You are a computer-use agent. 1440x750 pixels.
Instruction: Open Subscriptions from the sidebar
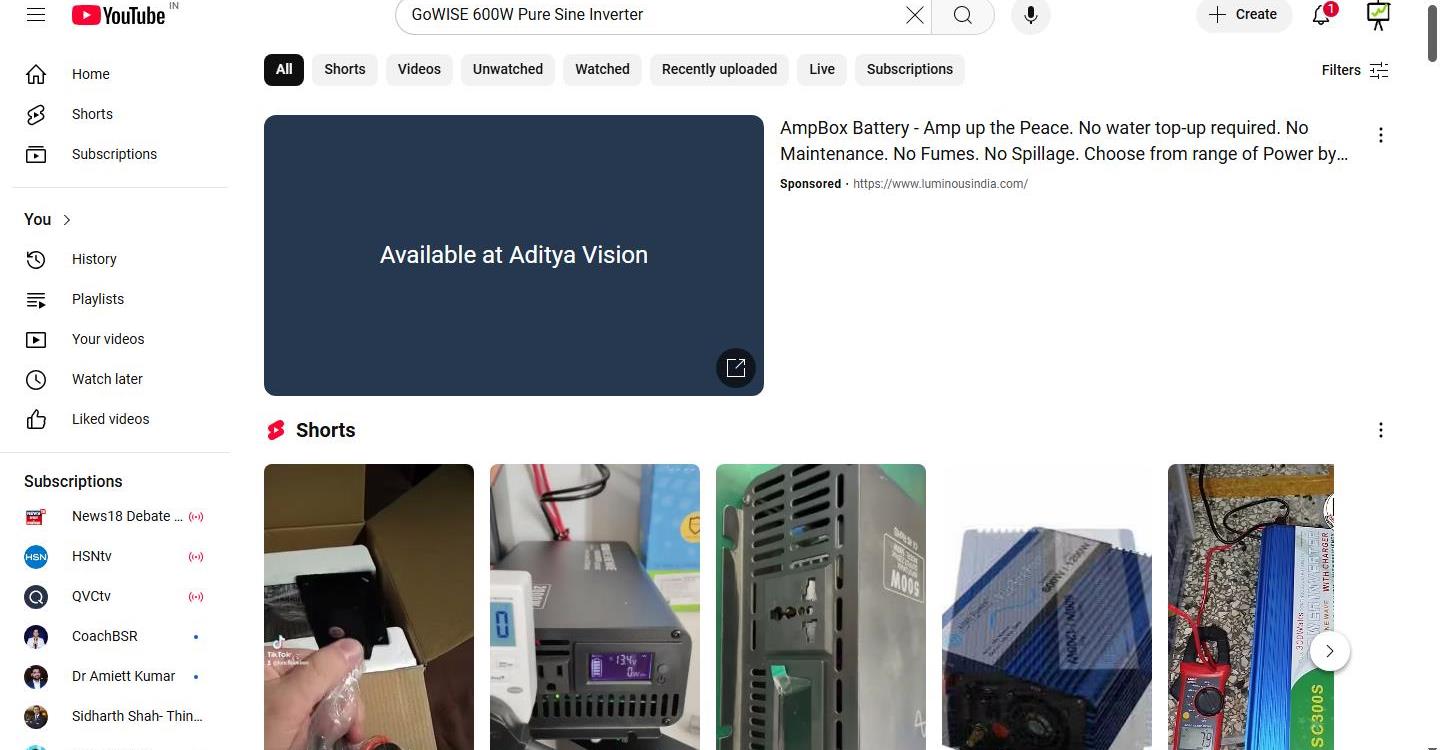point(120,154)
